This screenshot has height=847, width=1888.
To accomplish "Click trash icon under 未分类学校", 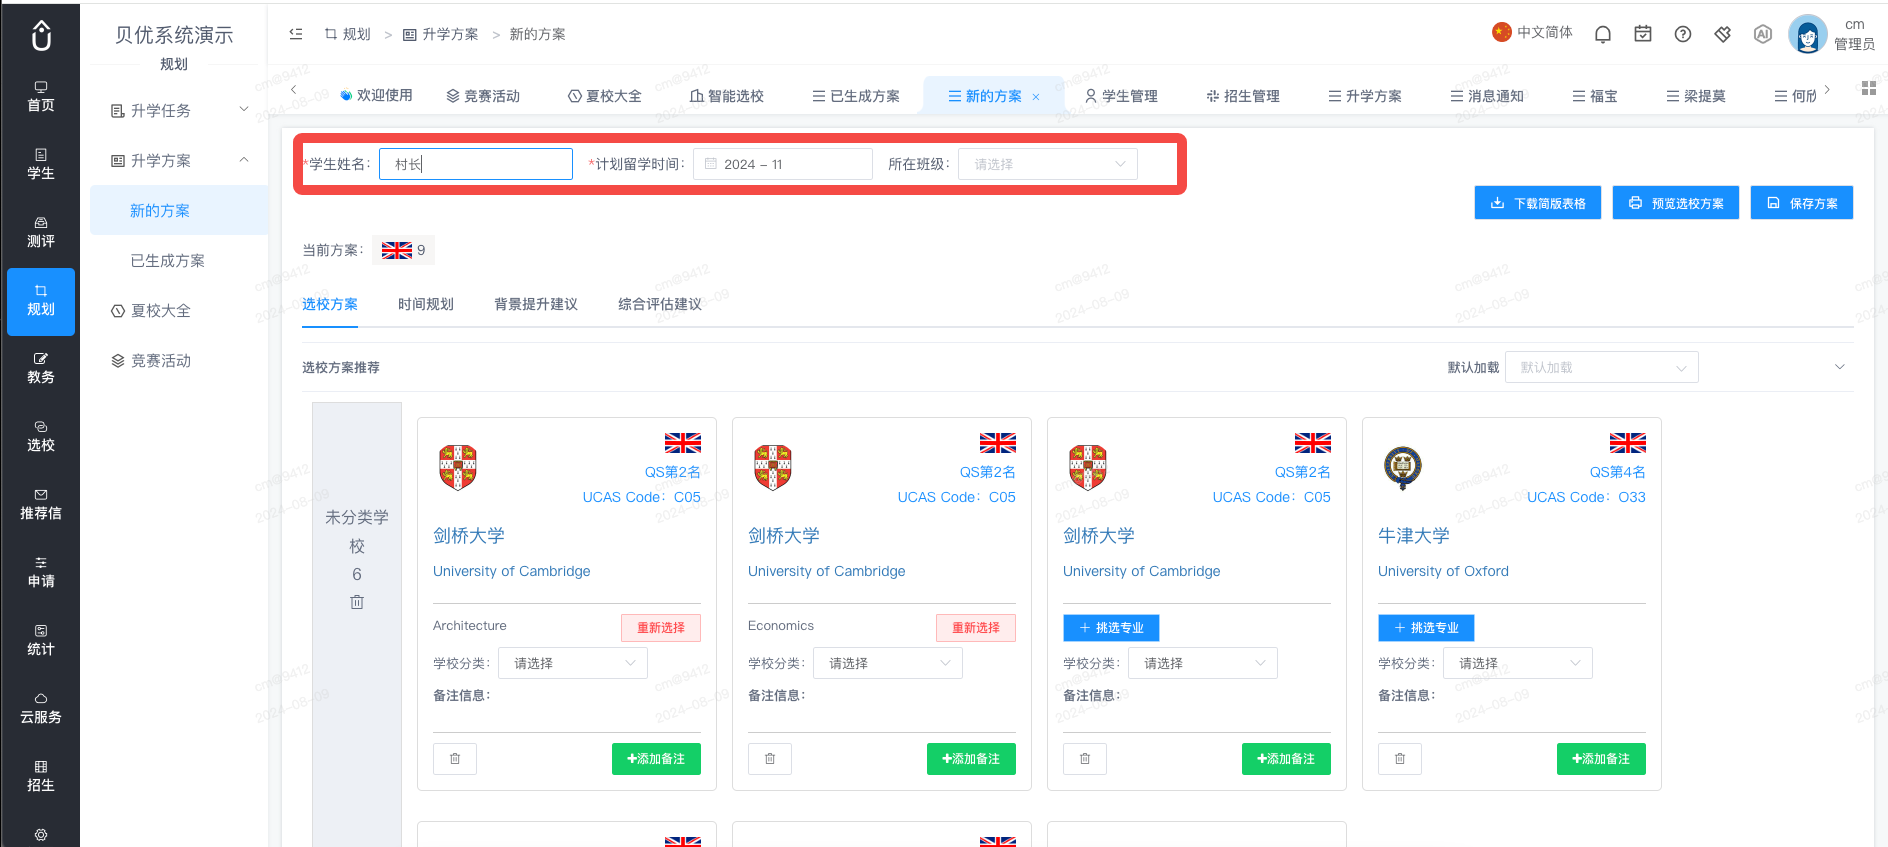I will click(x=357, y=602).
